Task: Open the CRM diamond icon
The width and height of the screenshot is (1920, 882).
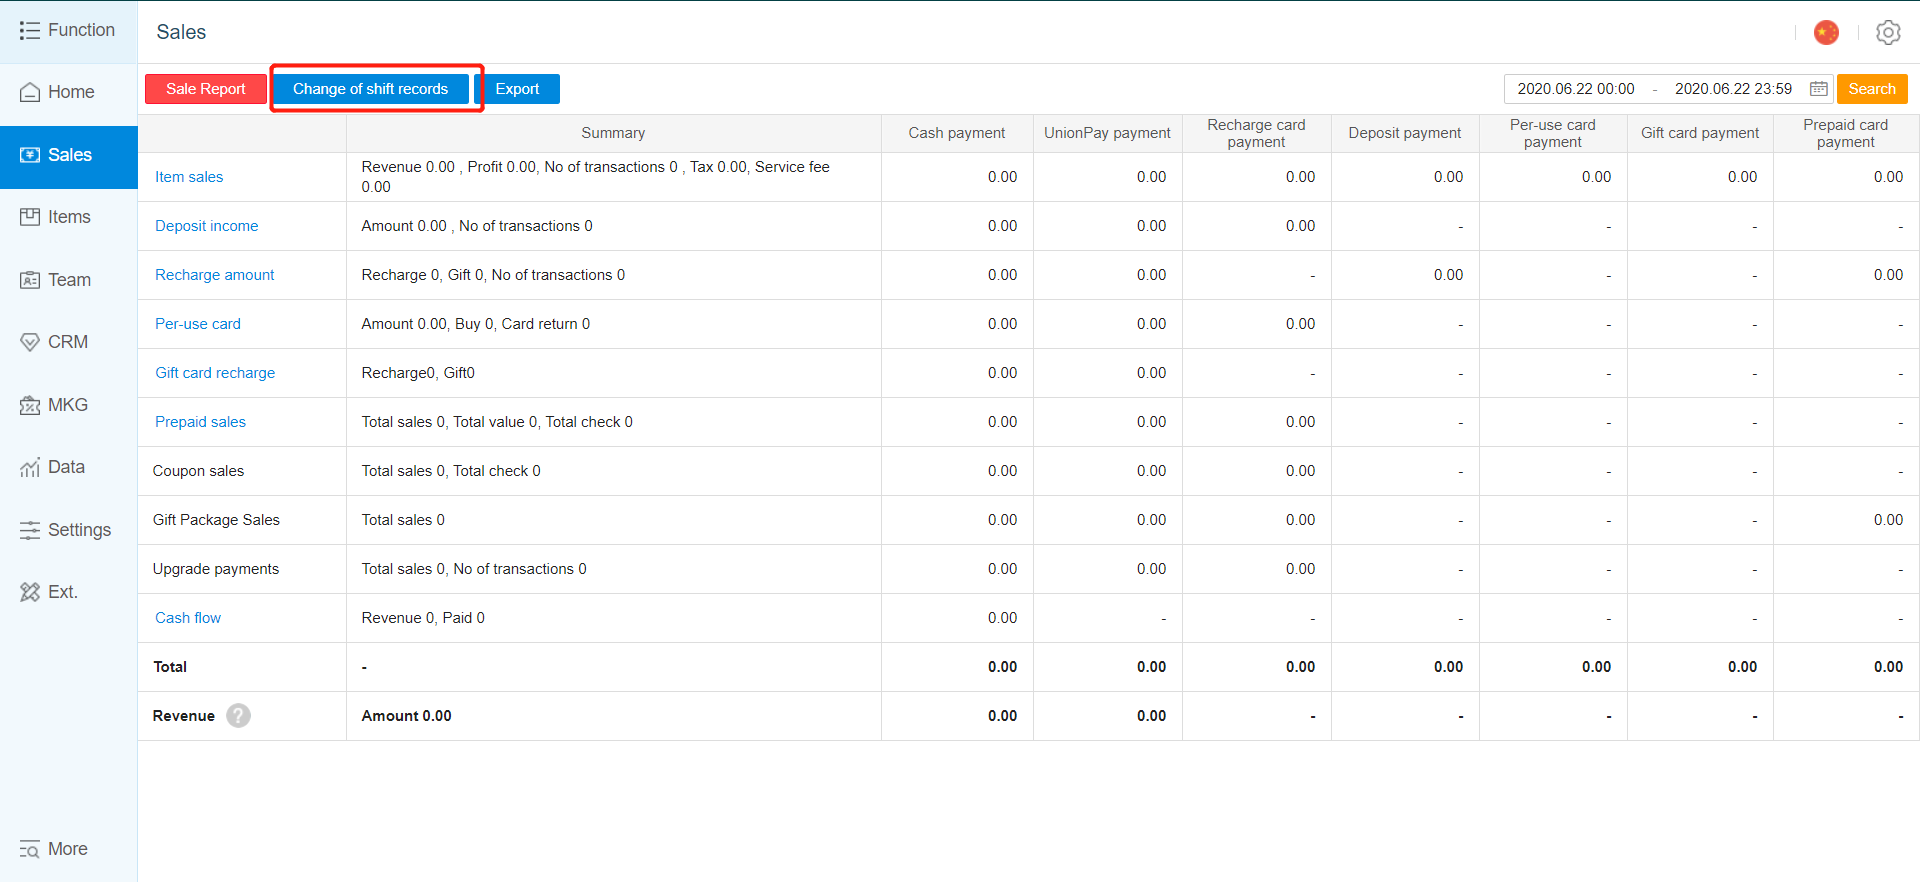Action: tap(30, 342)
